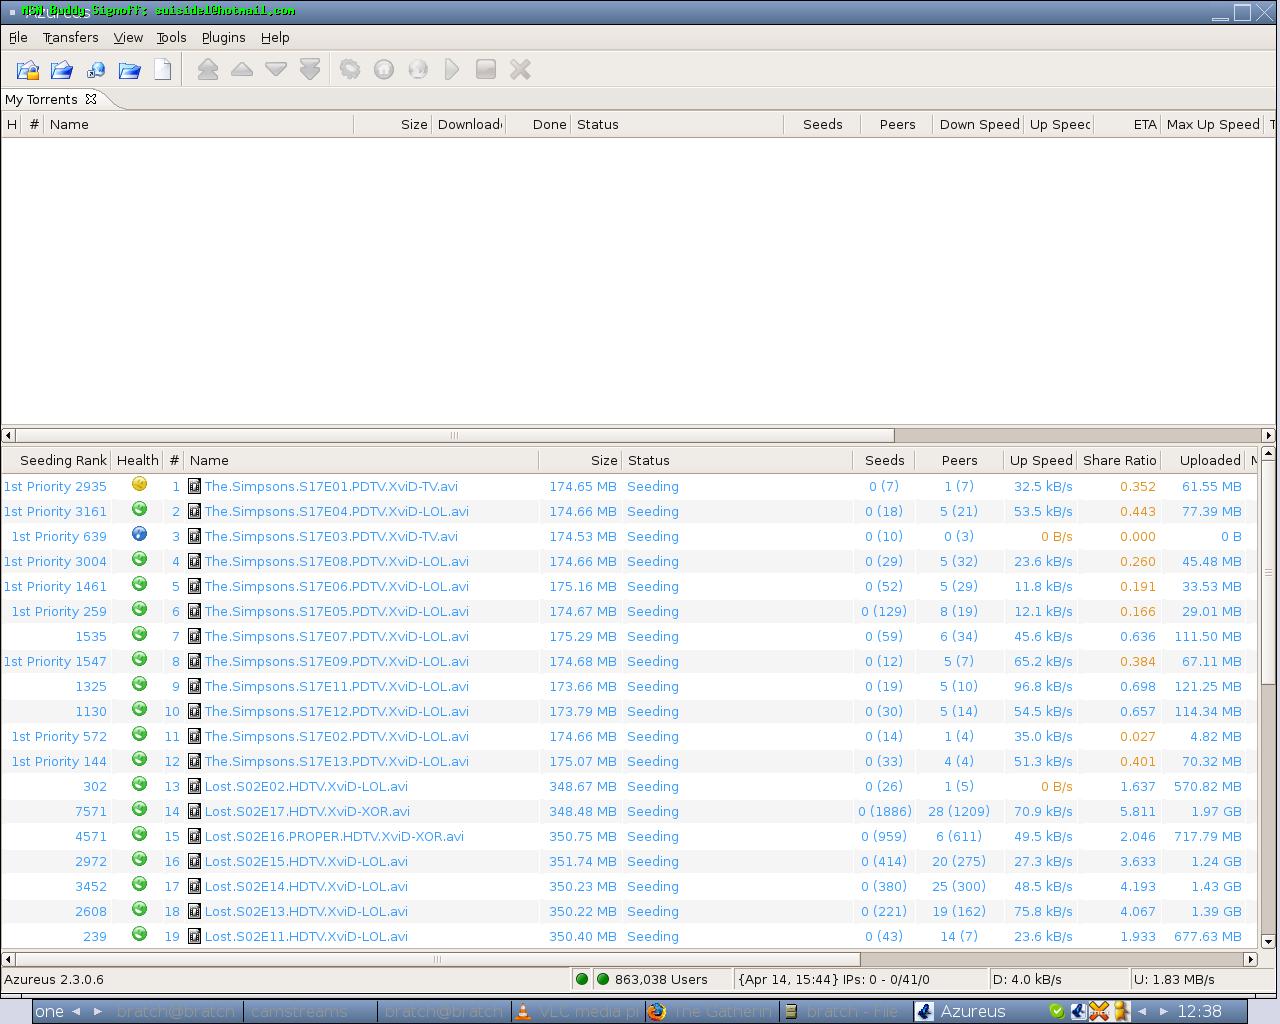Click the blank page new torrent icon

[163, 70]
